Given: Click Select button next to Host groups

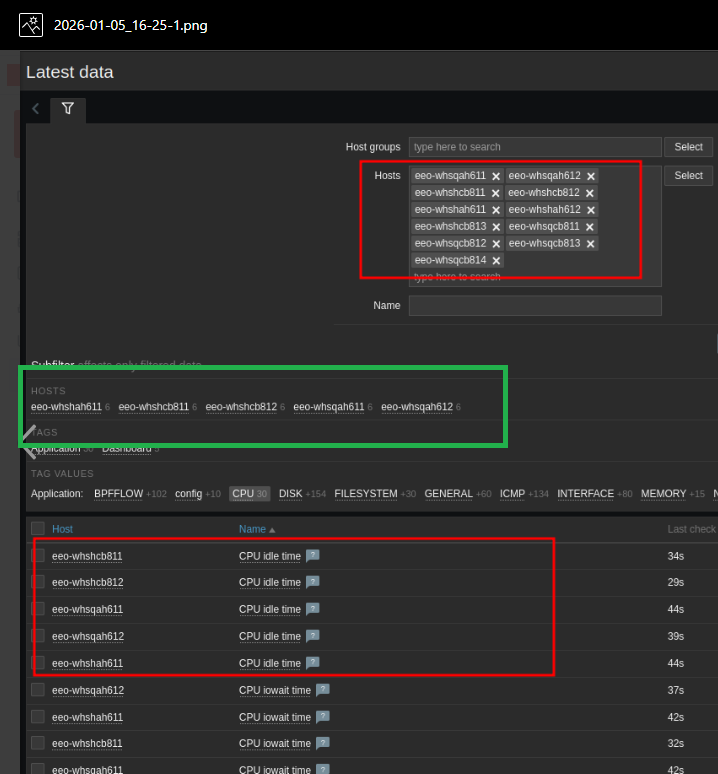Looking at the screenshot, I should pyautogui.click(x=688, y=147).
